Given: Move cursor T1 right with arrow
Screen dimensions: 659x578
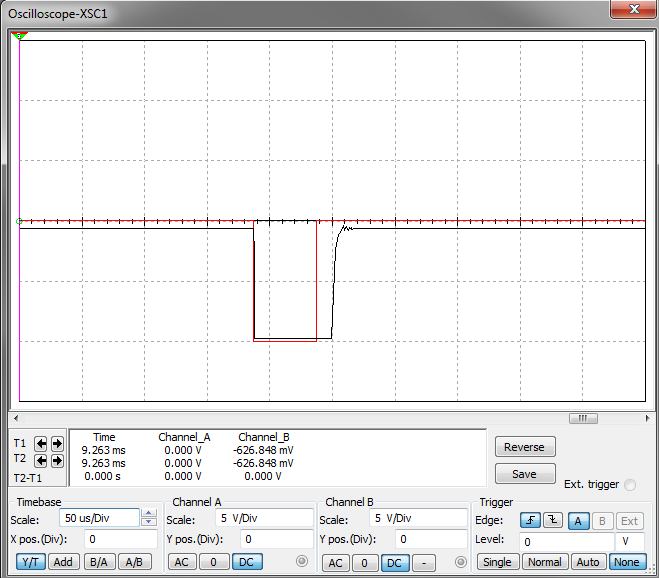Looking at the screenshot, I should tap(57, 443).
